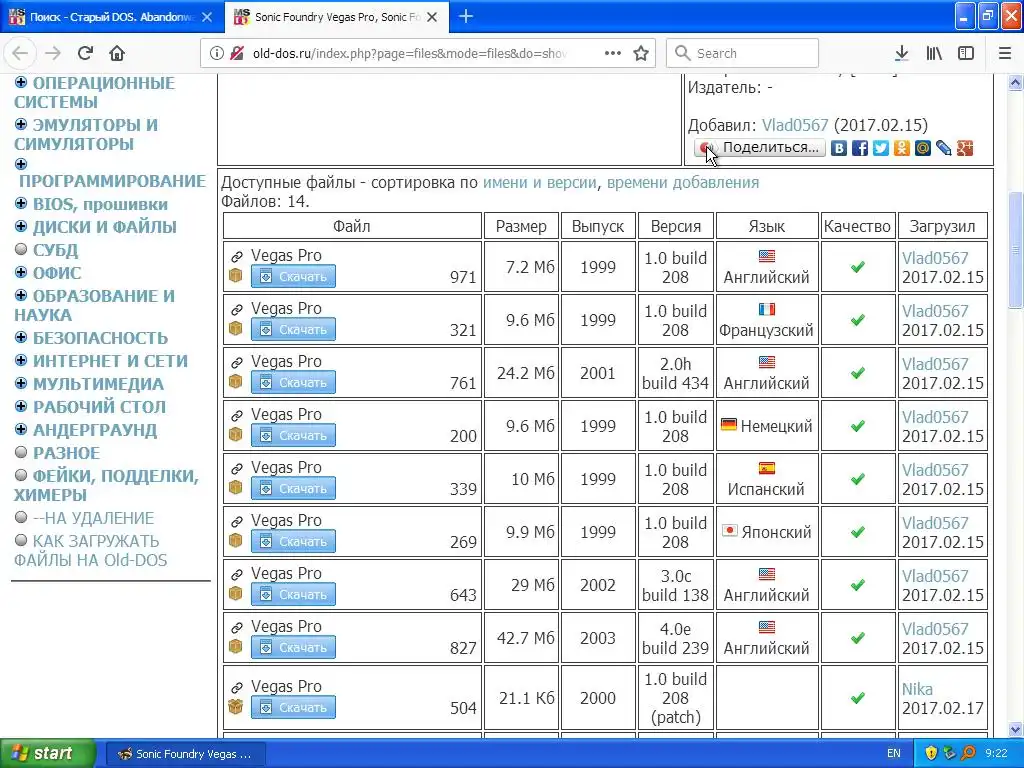Click the address bar URL
This screenshot has height=768, width=1024.
click(409, 54)
